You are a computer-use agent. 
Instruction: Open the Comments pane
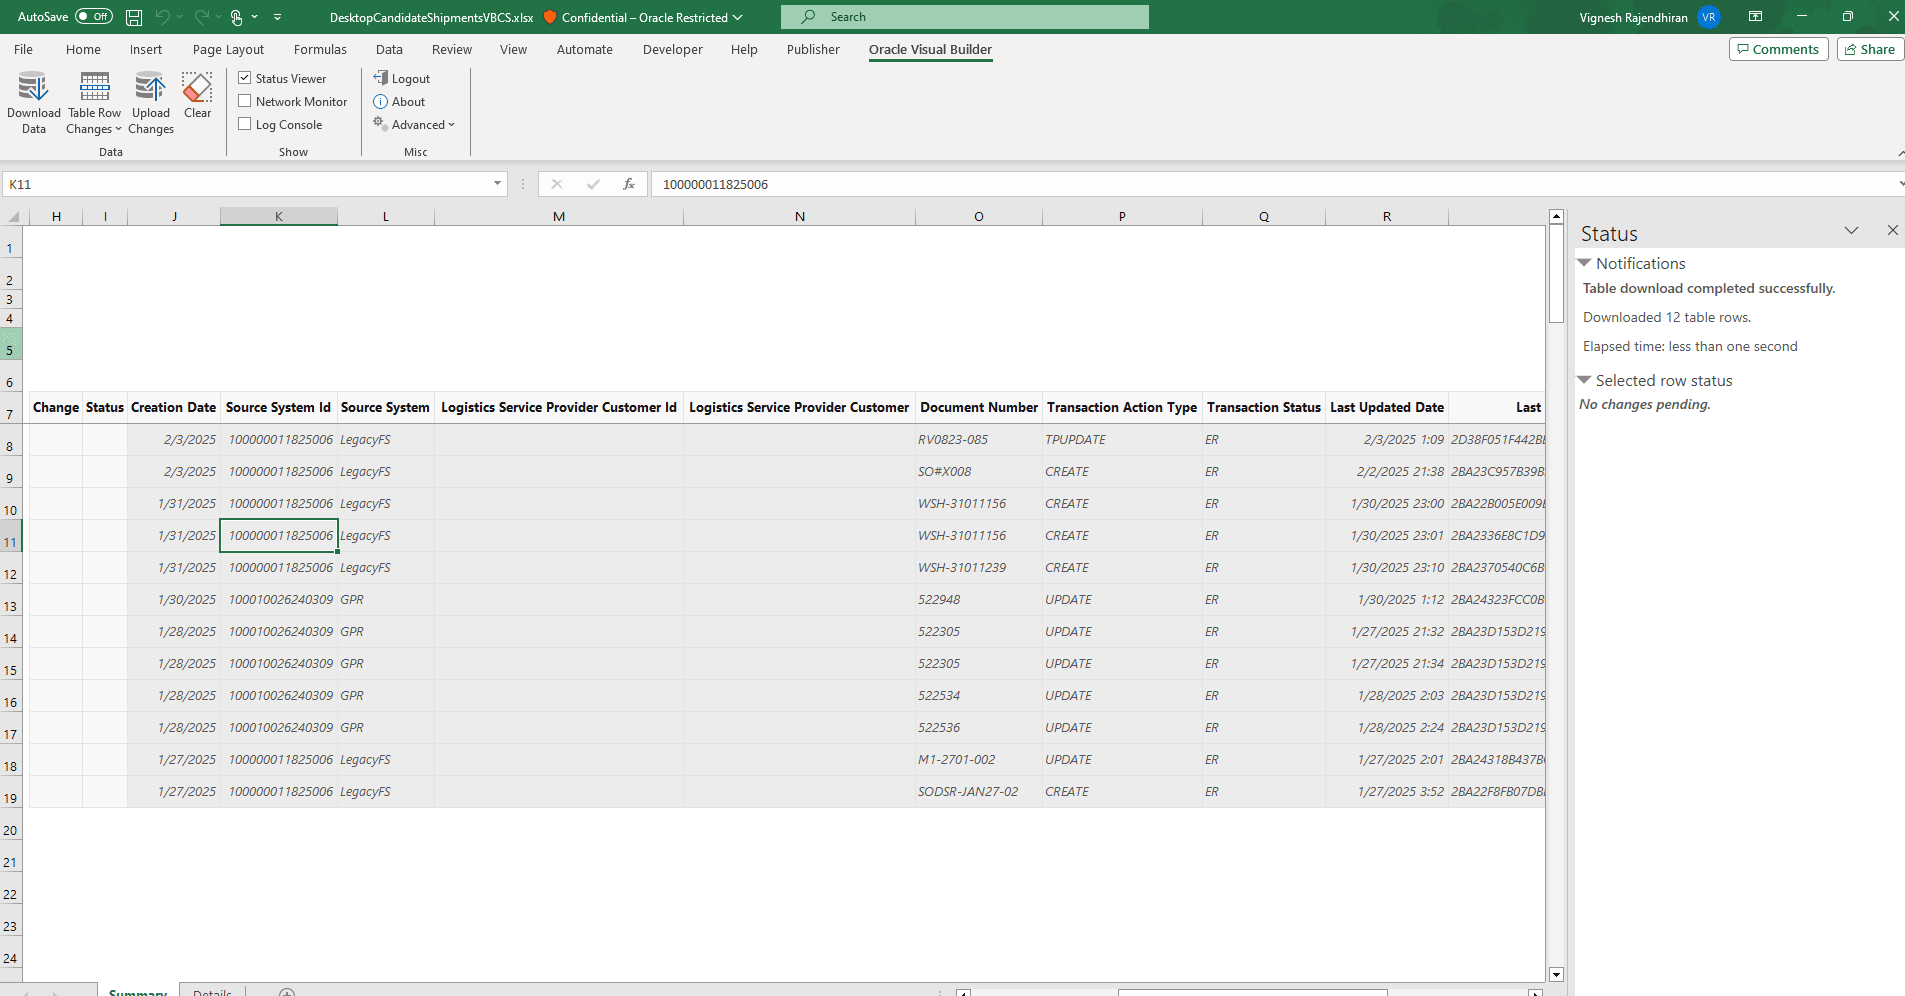[1778, 48]
